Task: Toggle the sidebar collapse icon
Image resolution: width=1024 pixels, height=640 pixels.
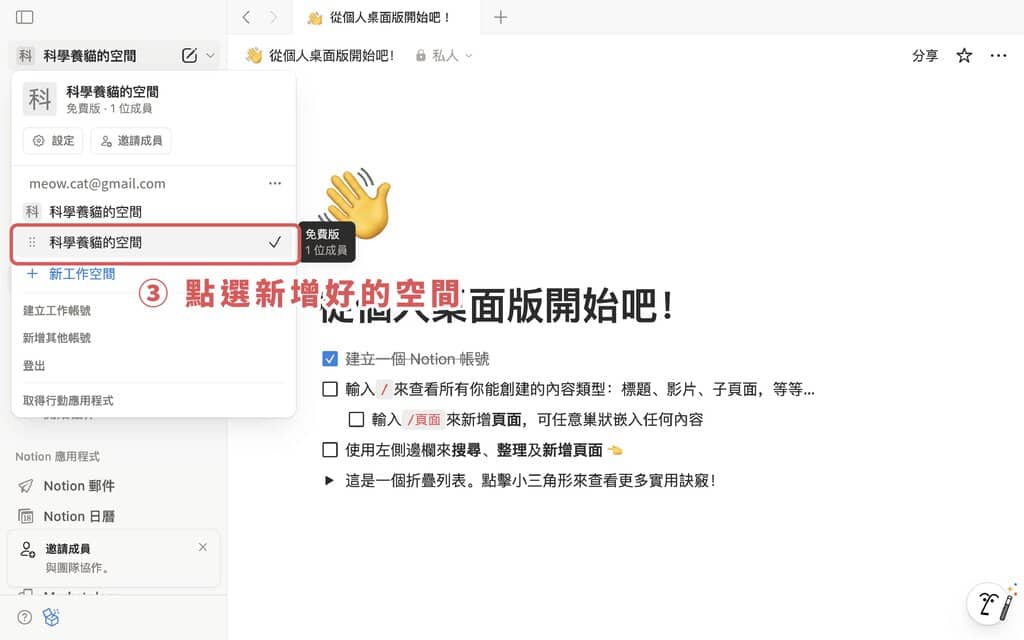Action: [x=25, y=17]
